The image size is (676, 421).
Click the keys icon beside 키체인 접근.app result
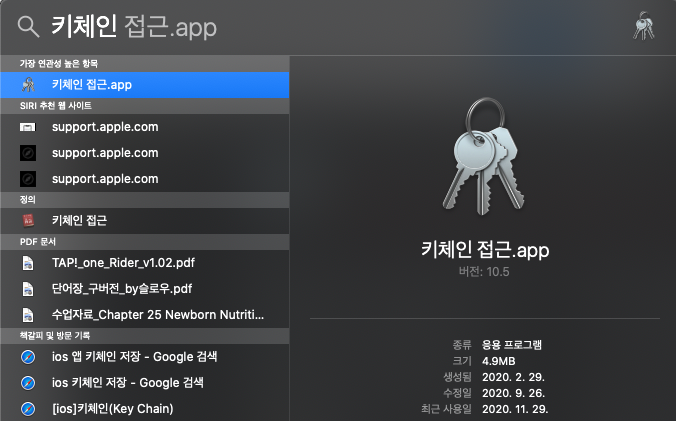[x=28, y=84]
